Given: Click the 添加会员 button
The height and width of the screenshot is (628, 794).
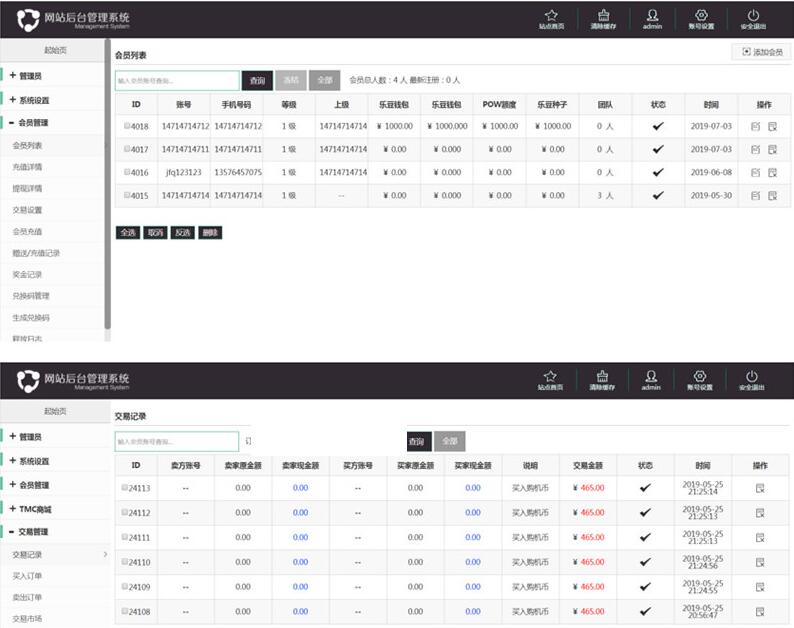Looking at the screenshot, I should tap(762, 51).
